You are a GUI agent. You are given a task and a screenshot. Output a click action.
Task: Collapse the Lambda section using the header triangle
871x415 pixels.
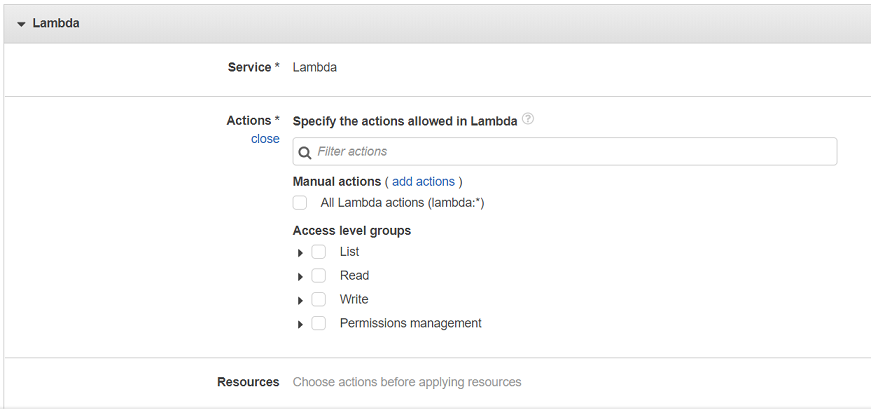pos(21,24)
